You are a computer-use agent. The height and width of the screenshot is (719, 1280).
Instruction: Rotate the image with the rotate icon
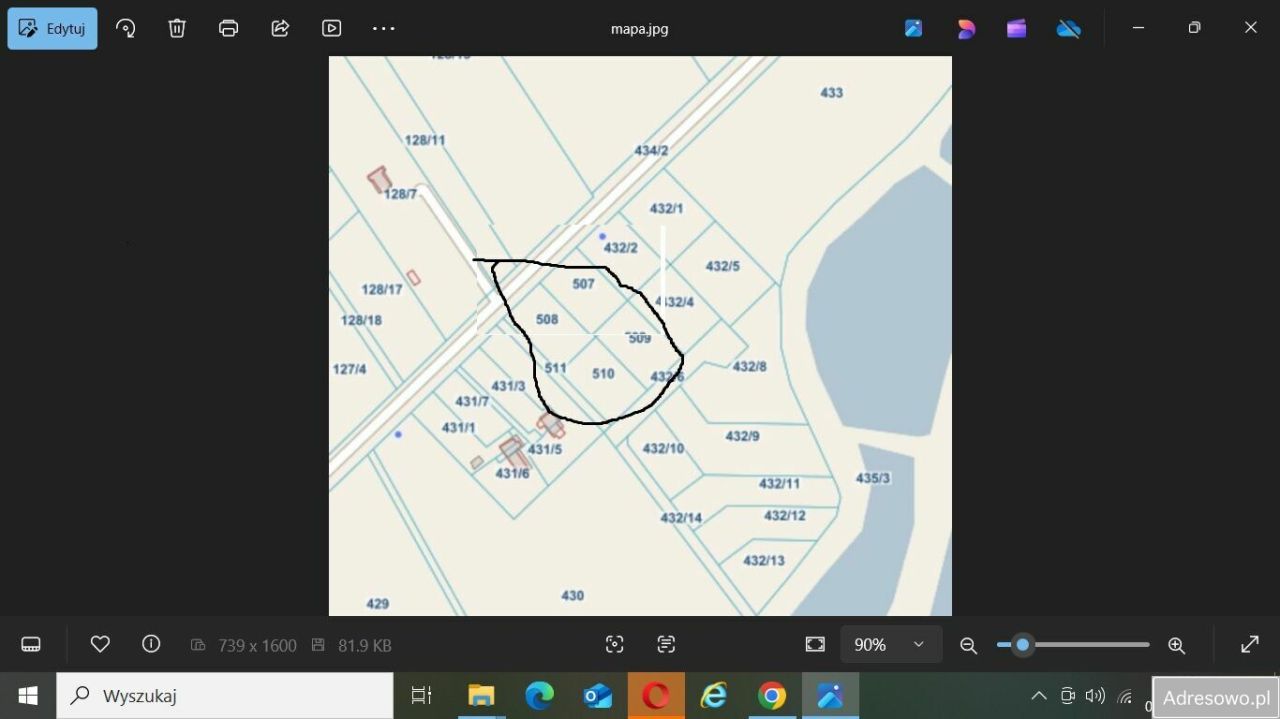126,28
